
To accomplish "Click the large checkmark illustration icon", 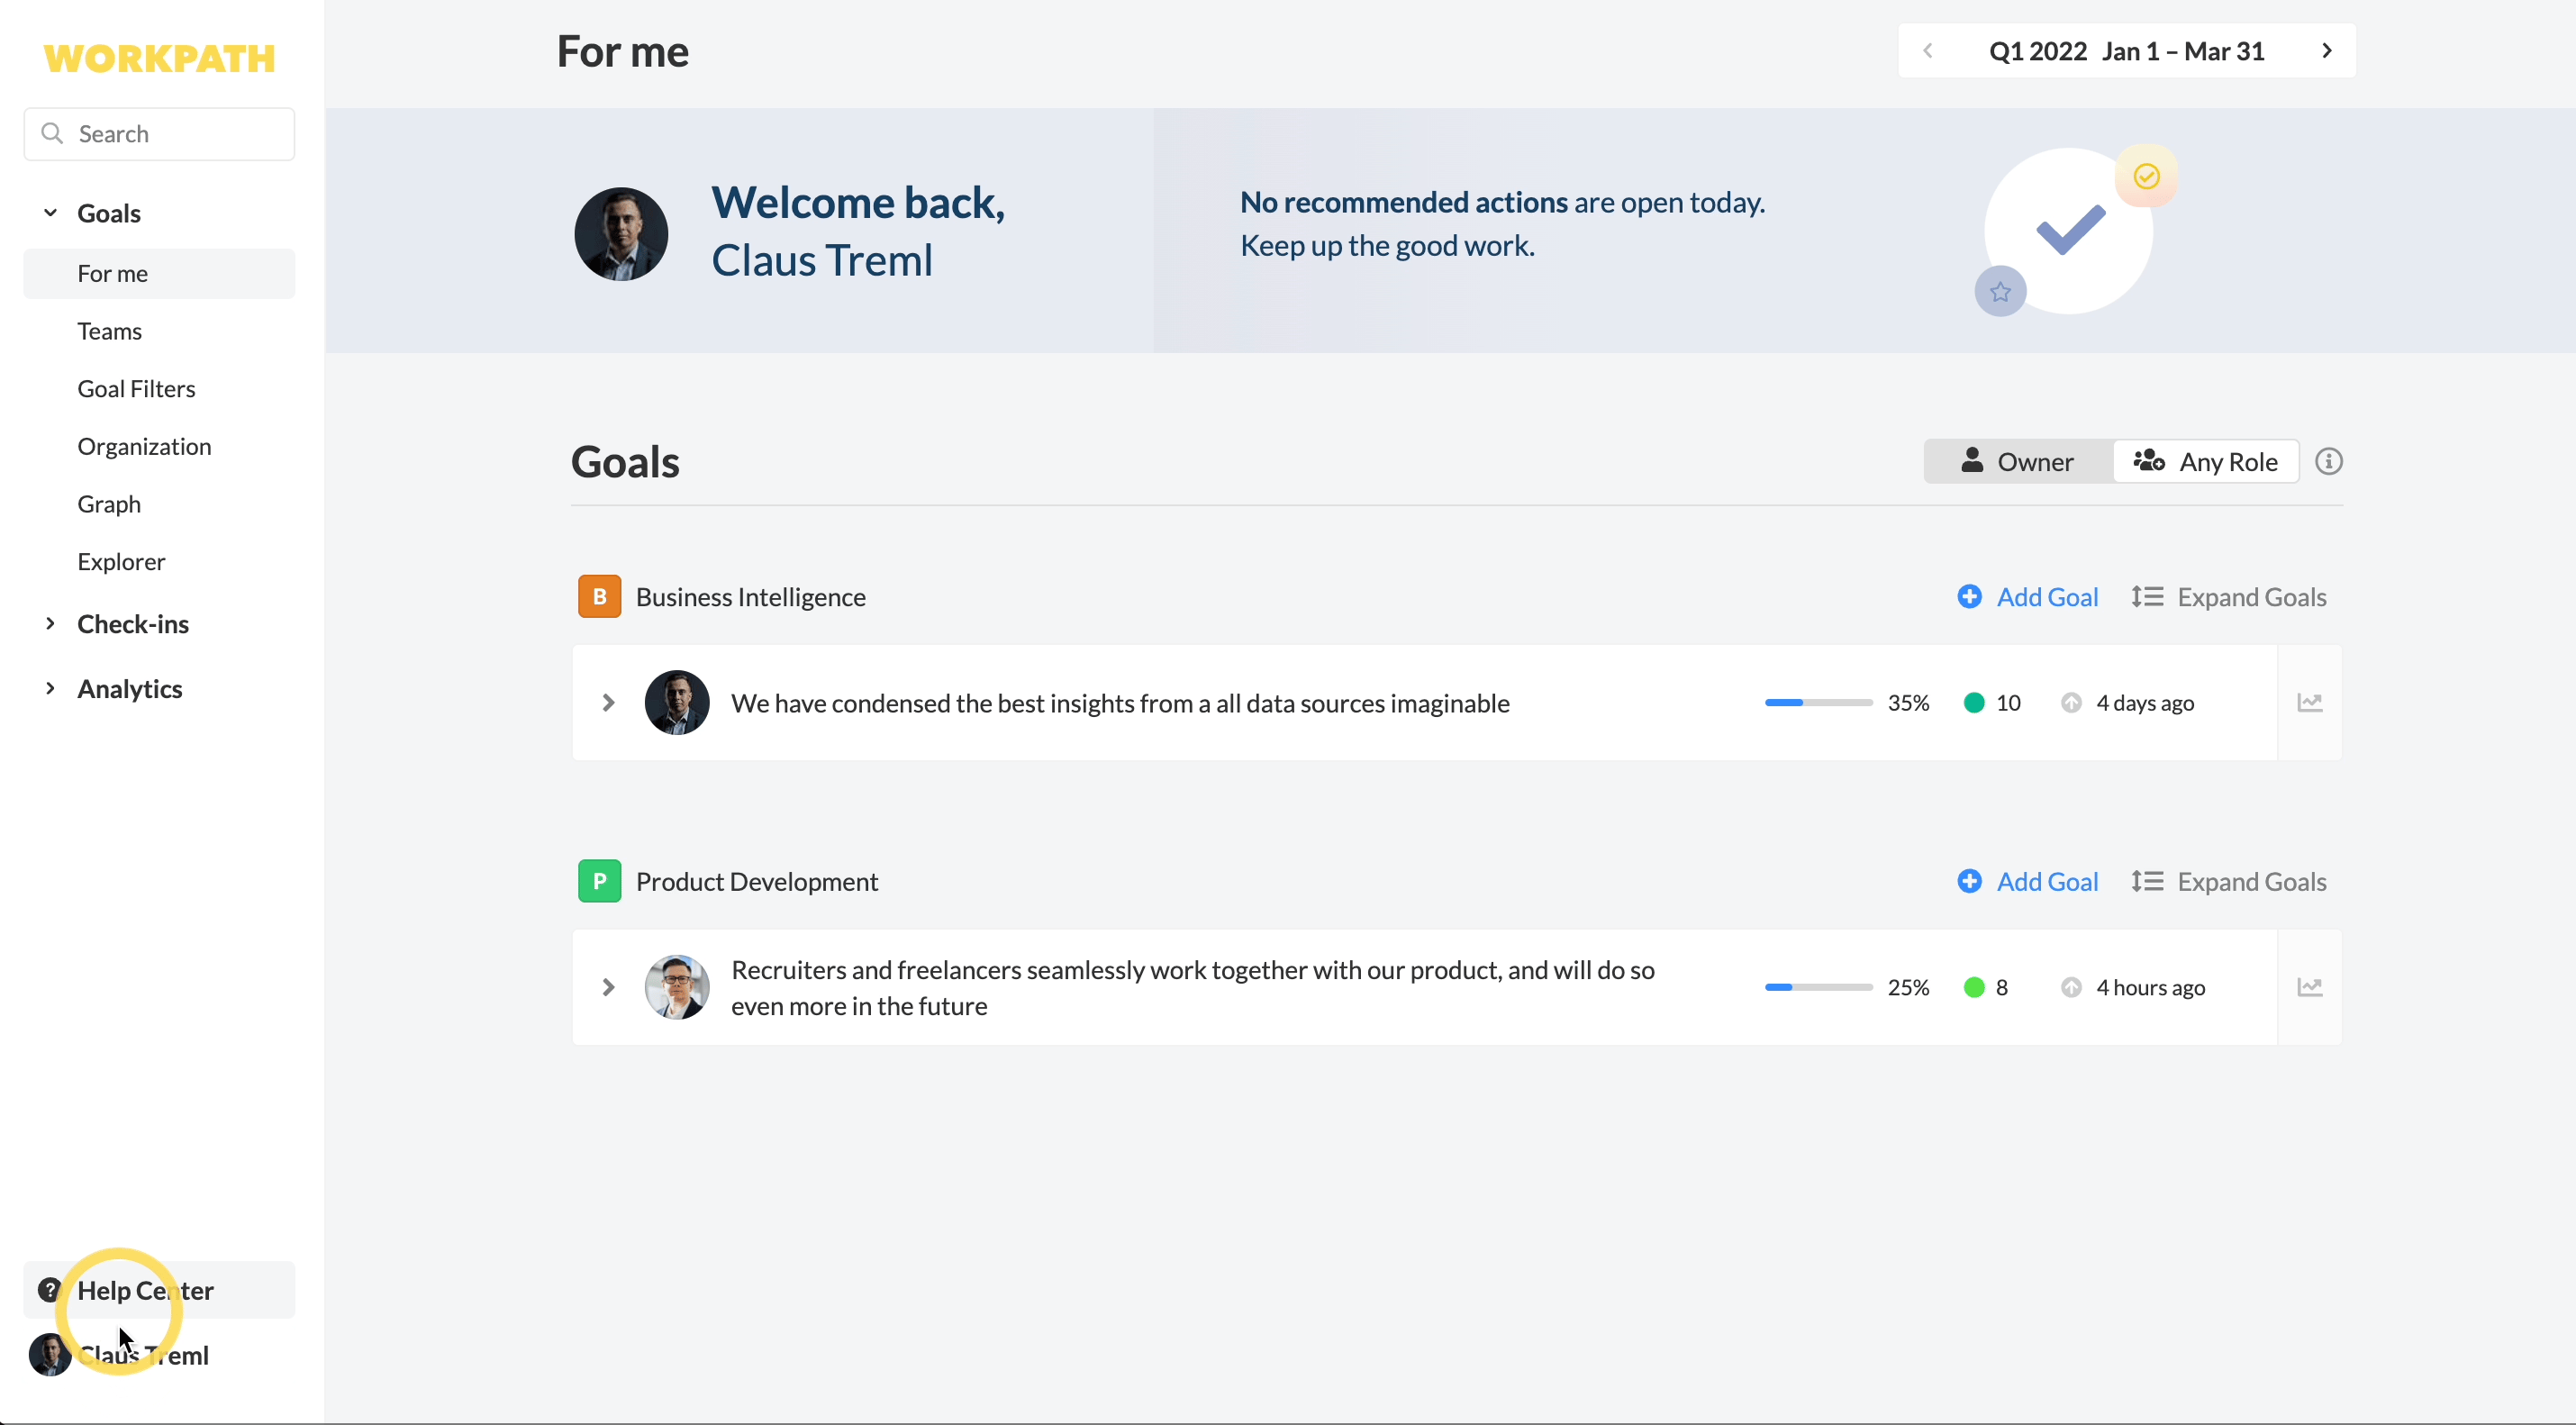I will 2071,230.
